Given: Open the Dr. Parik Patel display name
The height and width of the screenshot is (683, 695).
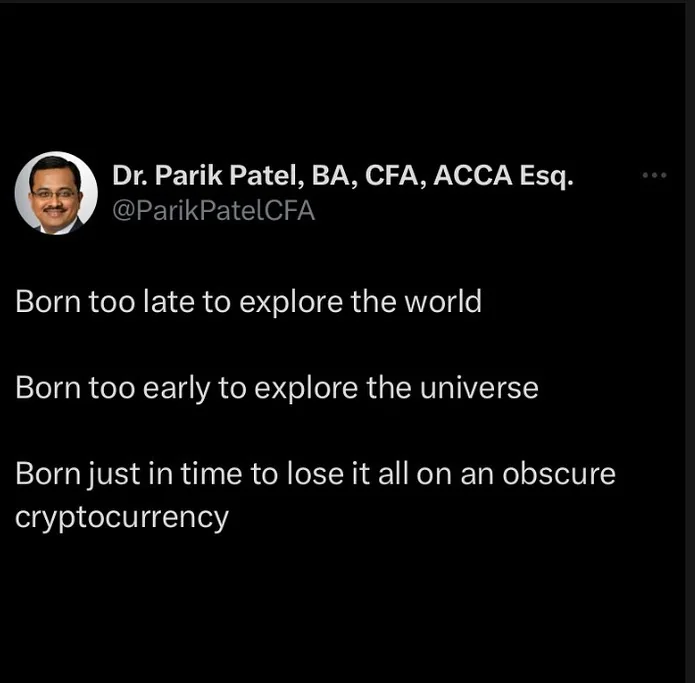Looking at the screenshot, I should 343,176.
